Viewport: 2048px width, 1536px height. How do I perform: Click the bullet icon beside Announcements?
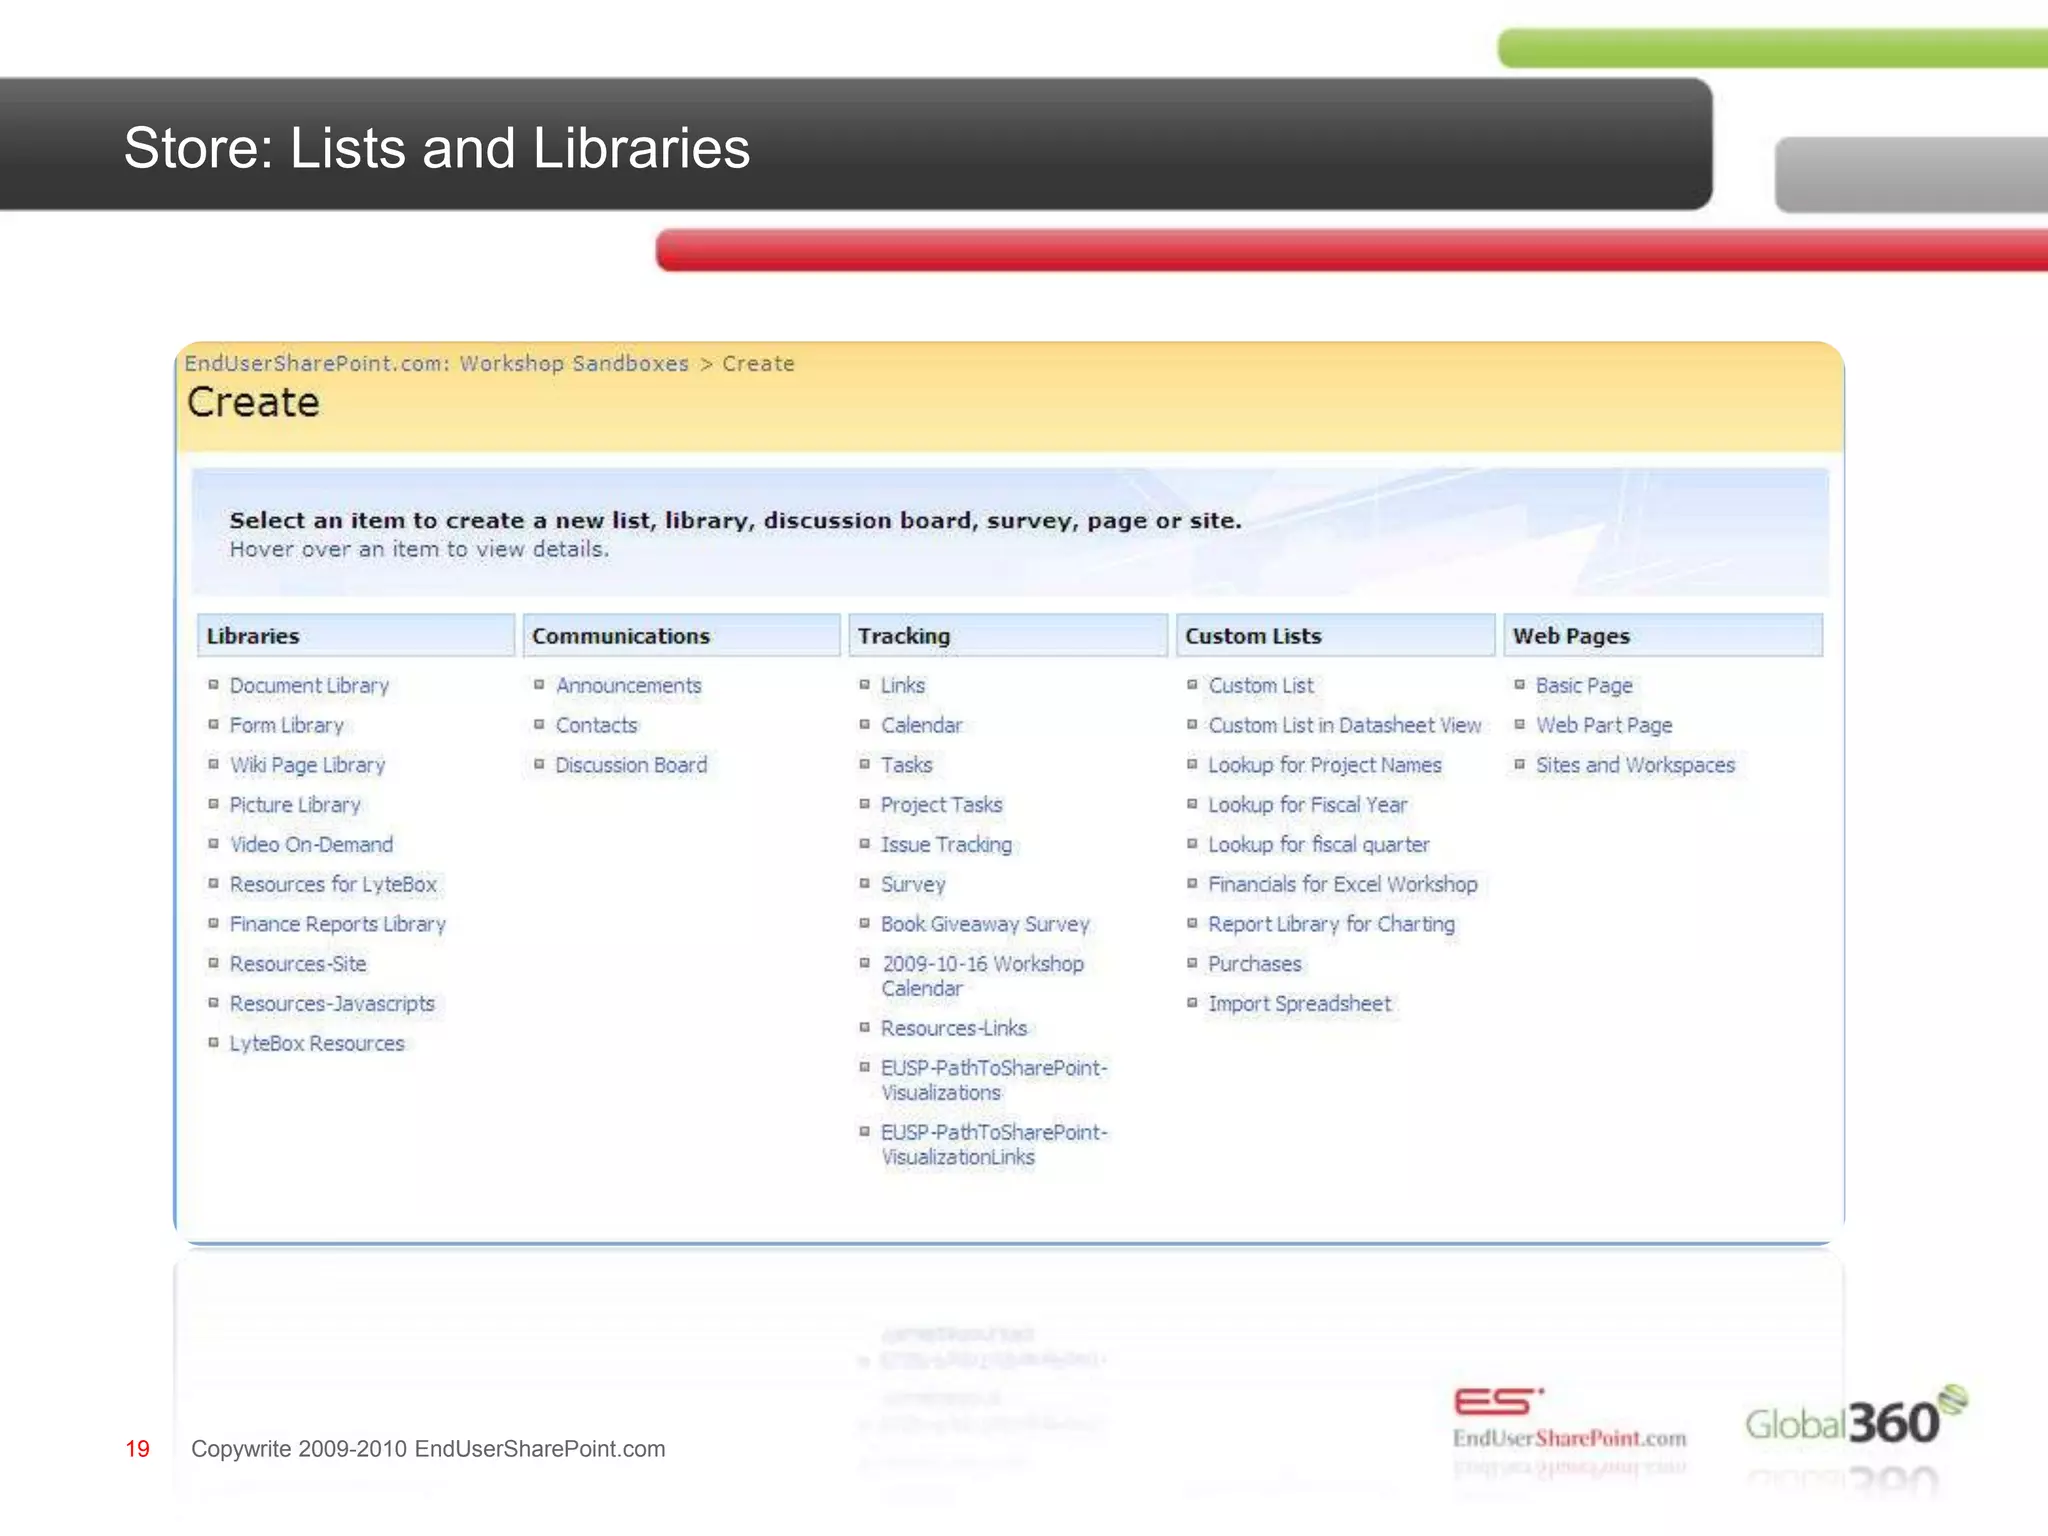click(539, 685)
